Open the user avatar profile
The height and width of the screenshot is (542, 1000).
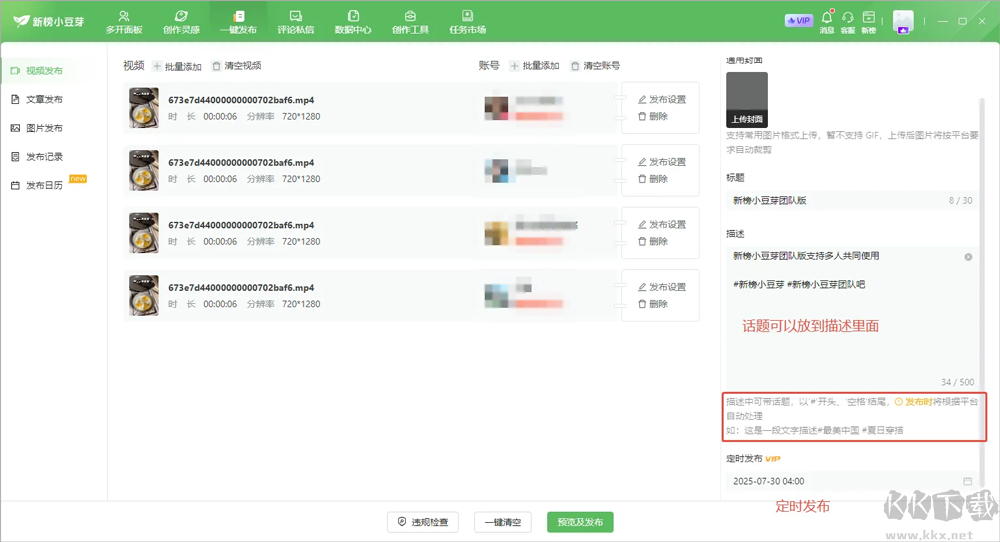pyautogui.click(x=903, y=22)
